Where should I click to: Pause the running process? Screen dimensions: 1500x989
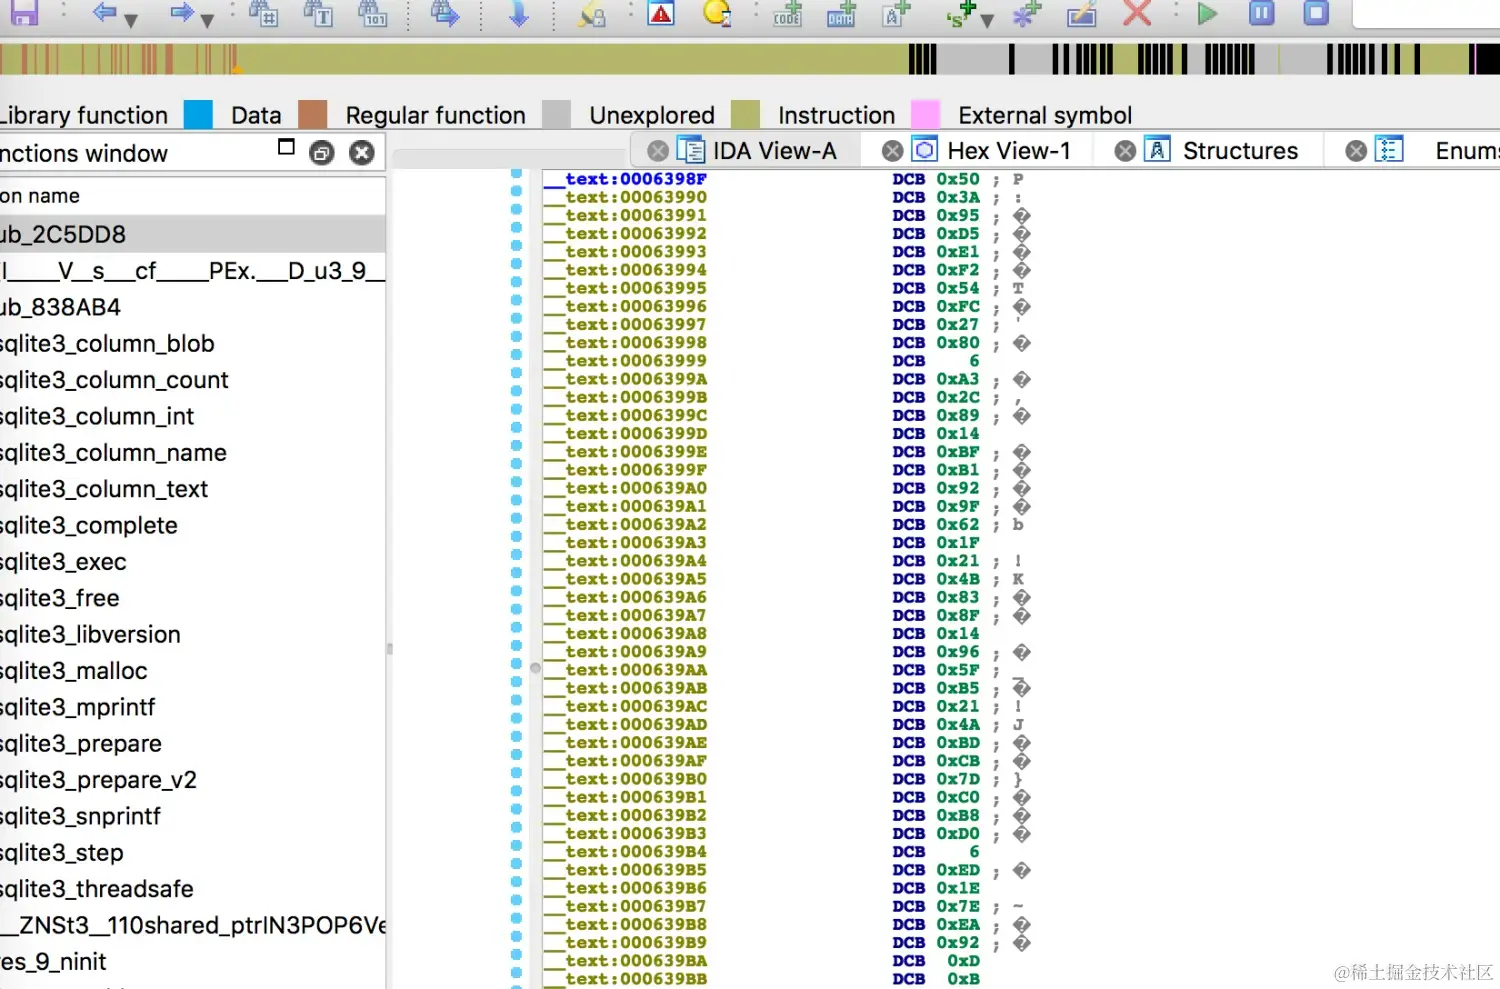1260,14
